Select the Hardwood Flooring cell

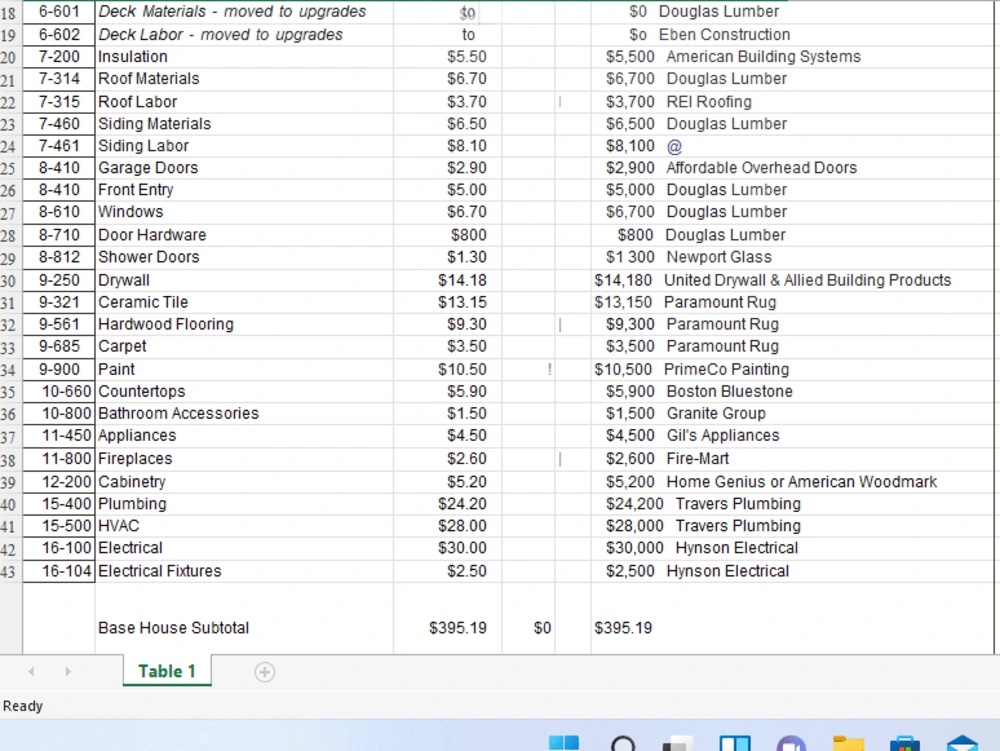tap(244, 324)
